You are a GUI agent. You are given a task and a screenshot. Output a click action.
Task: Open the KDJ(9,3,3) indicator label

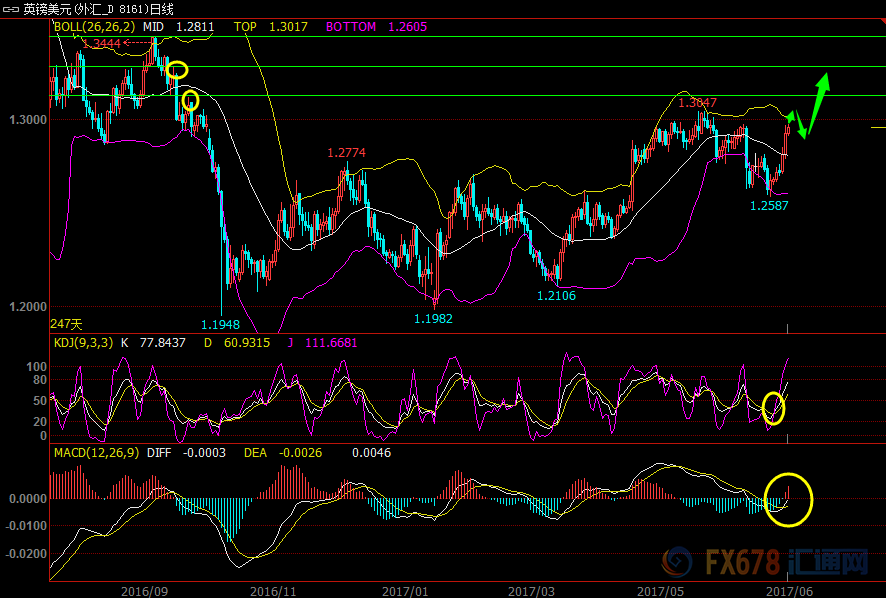coord(83,343)
